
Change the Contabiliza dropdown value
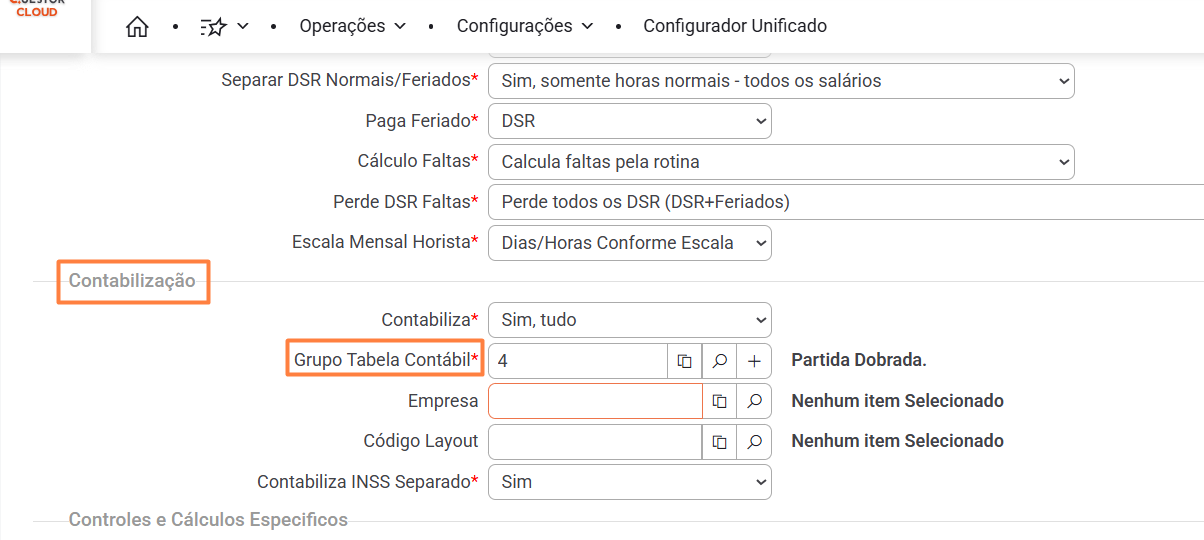629,320
